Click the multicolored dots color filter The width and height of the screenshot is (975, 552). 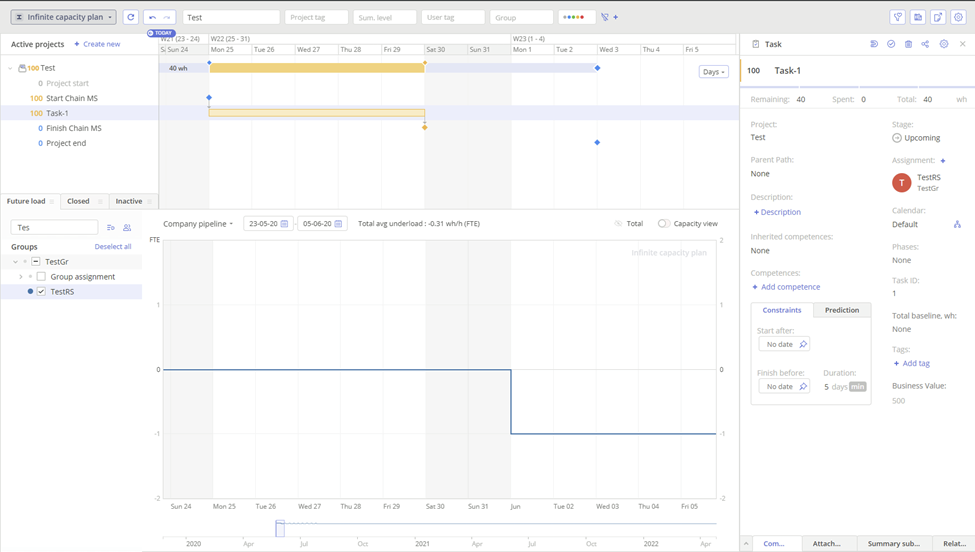click(x=573, y=17)
